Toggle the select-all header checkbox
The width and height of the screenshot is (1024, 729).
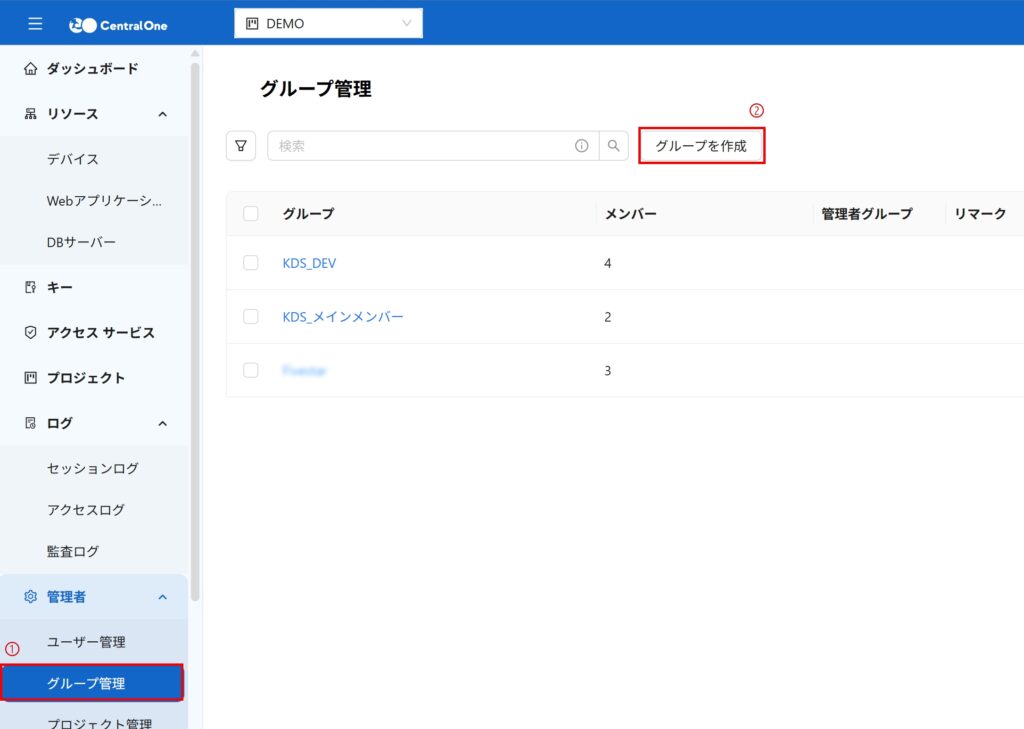coord(251,213)
